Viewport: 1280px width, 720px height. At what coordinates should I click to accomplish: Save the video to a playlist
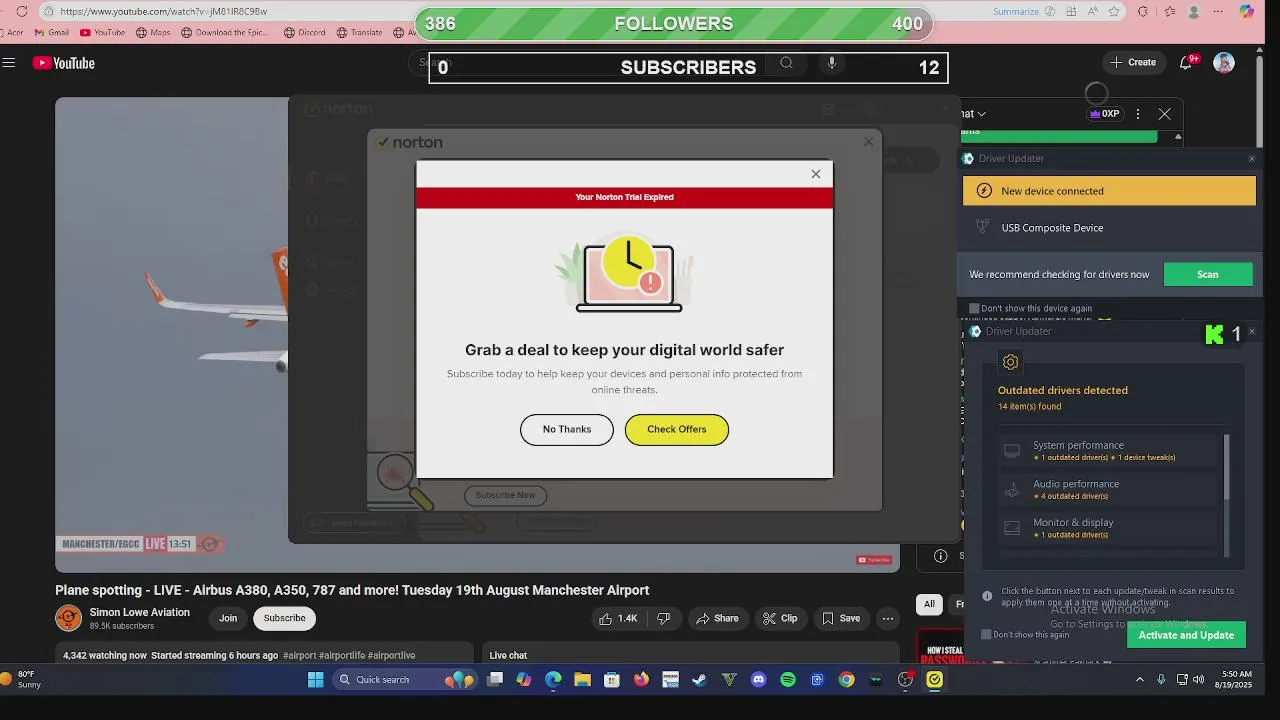pyautogui.click(x=841, y=619)
